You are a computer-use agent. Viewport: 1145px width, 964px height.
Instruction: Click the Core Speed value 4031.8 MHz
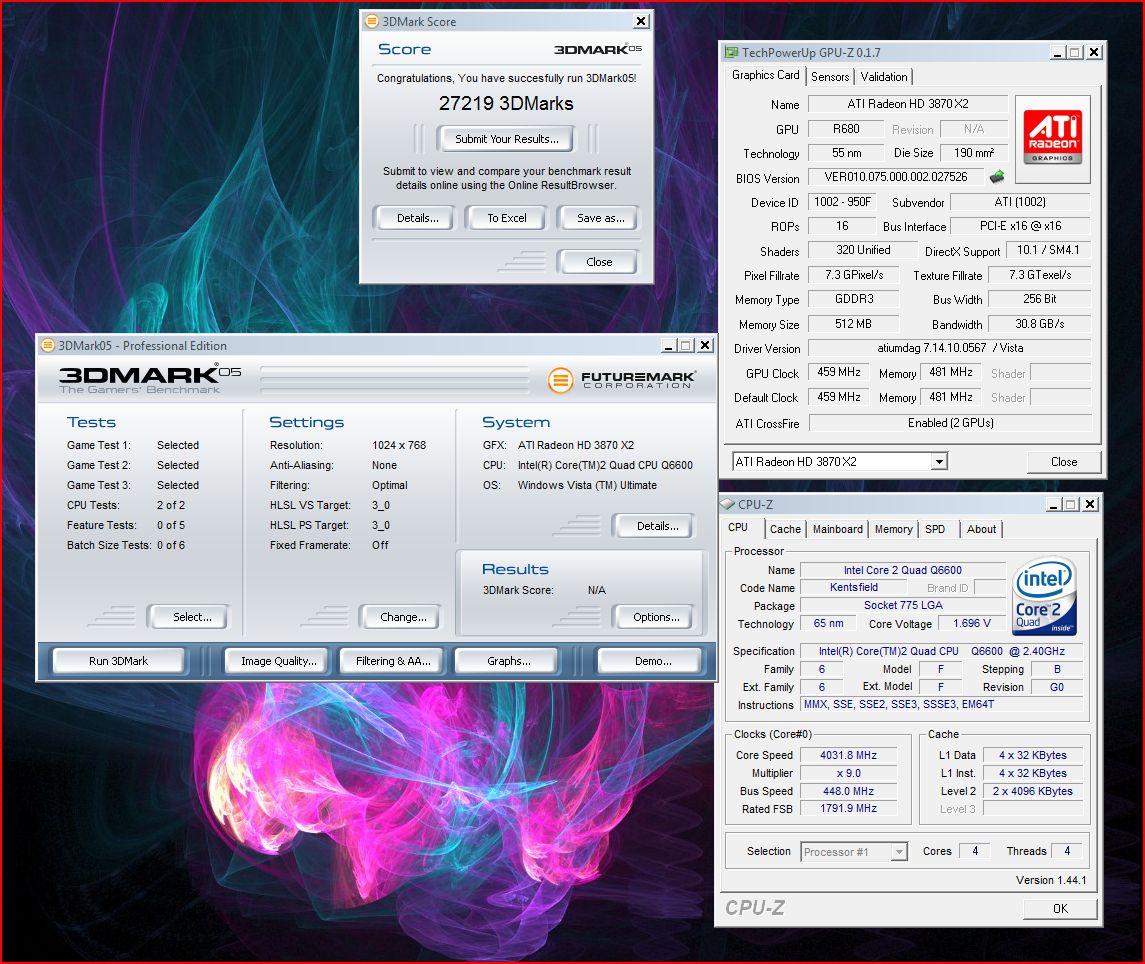point(848,755)
